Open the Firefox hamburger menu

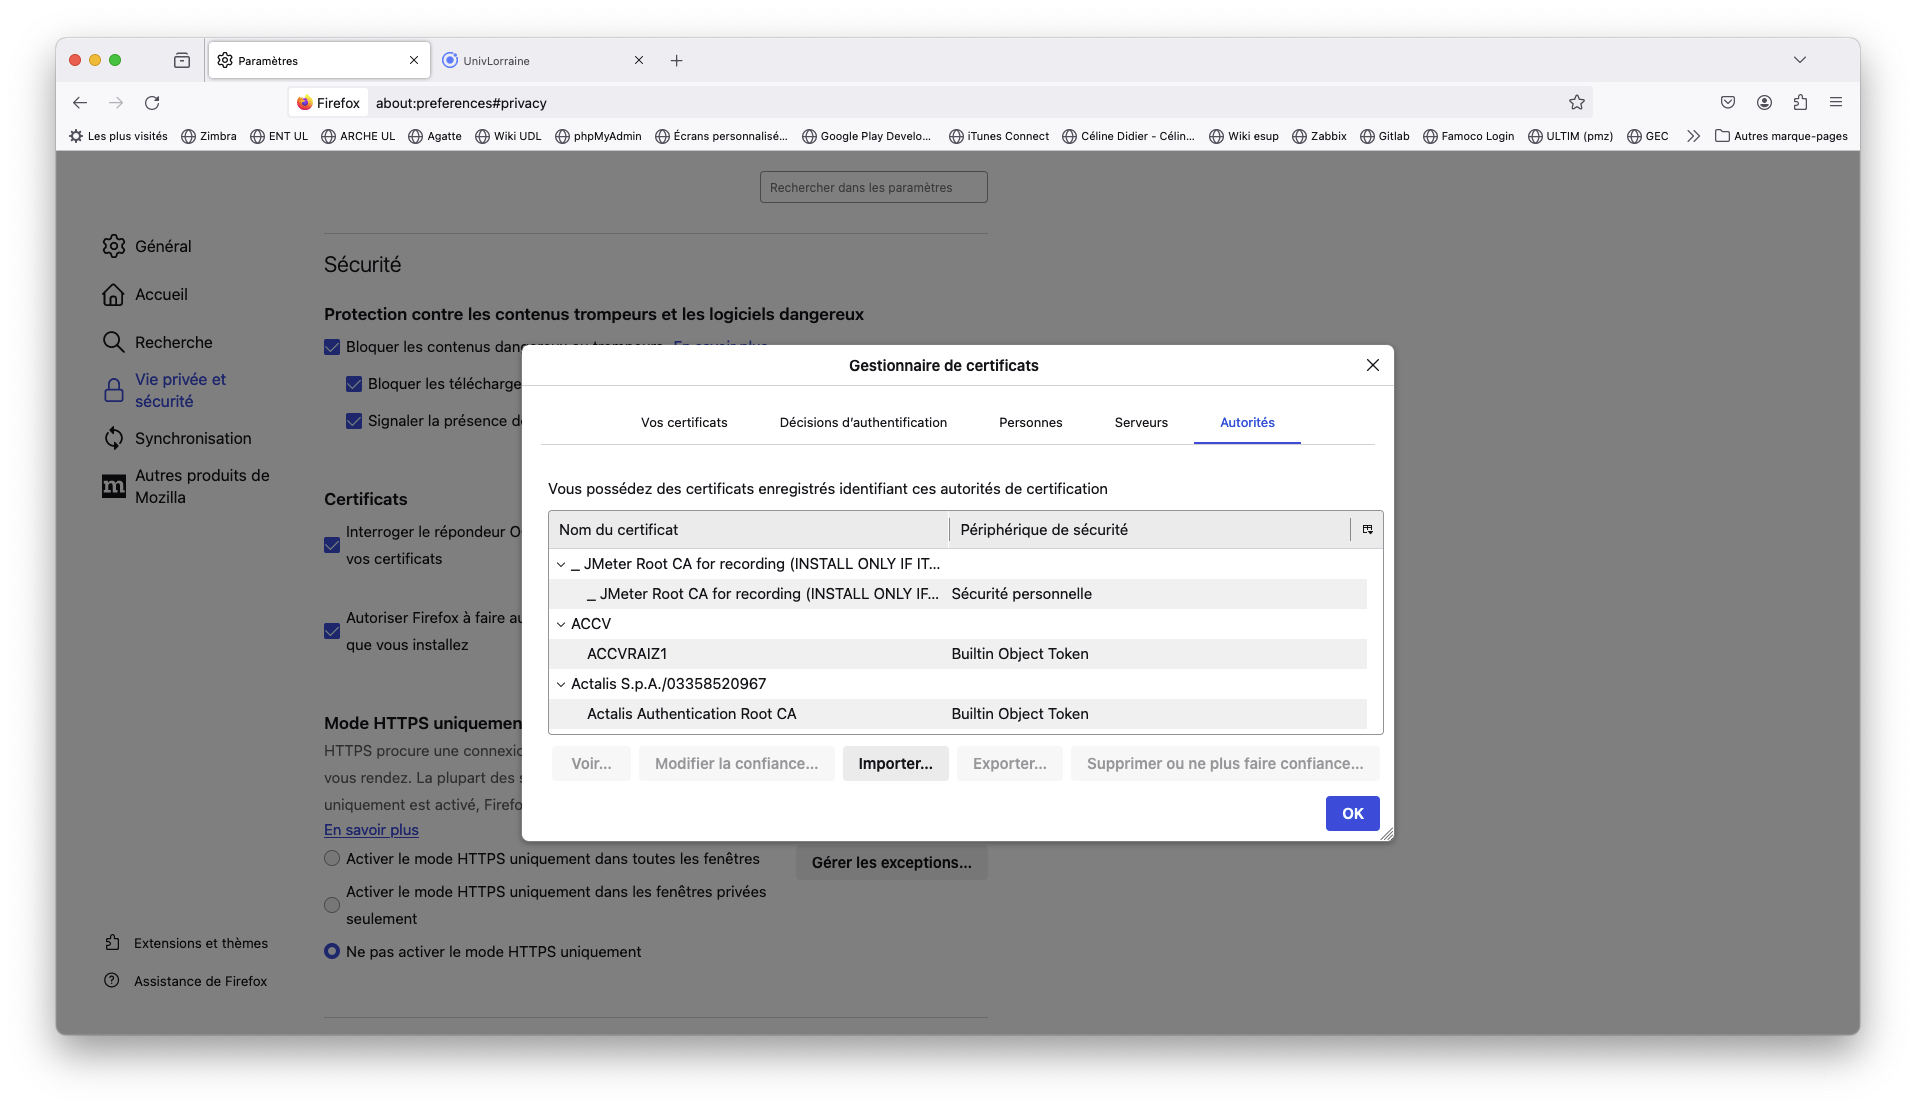pos(1836,103)
